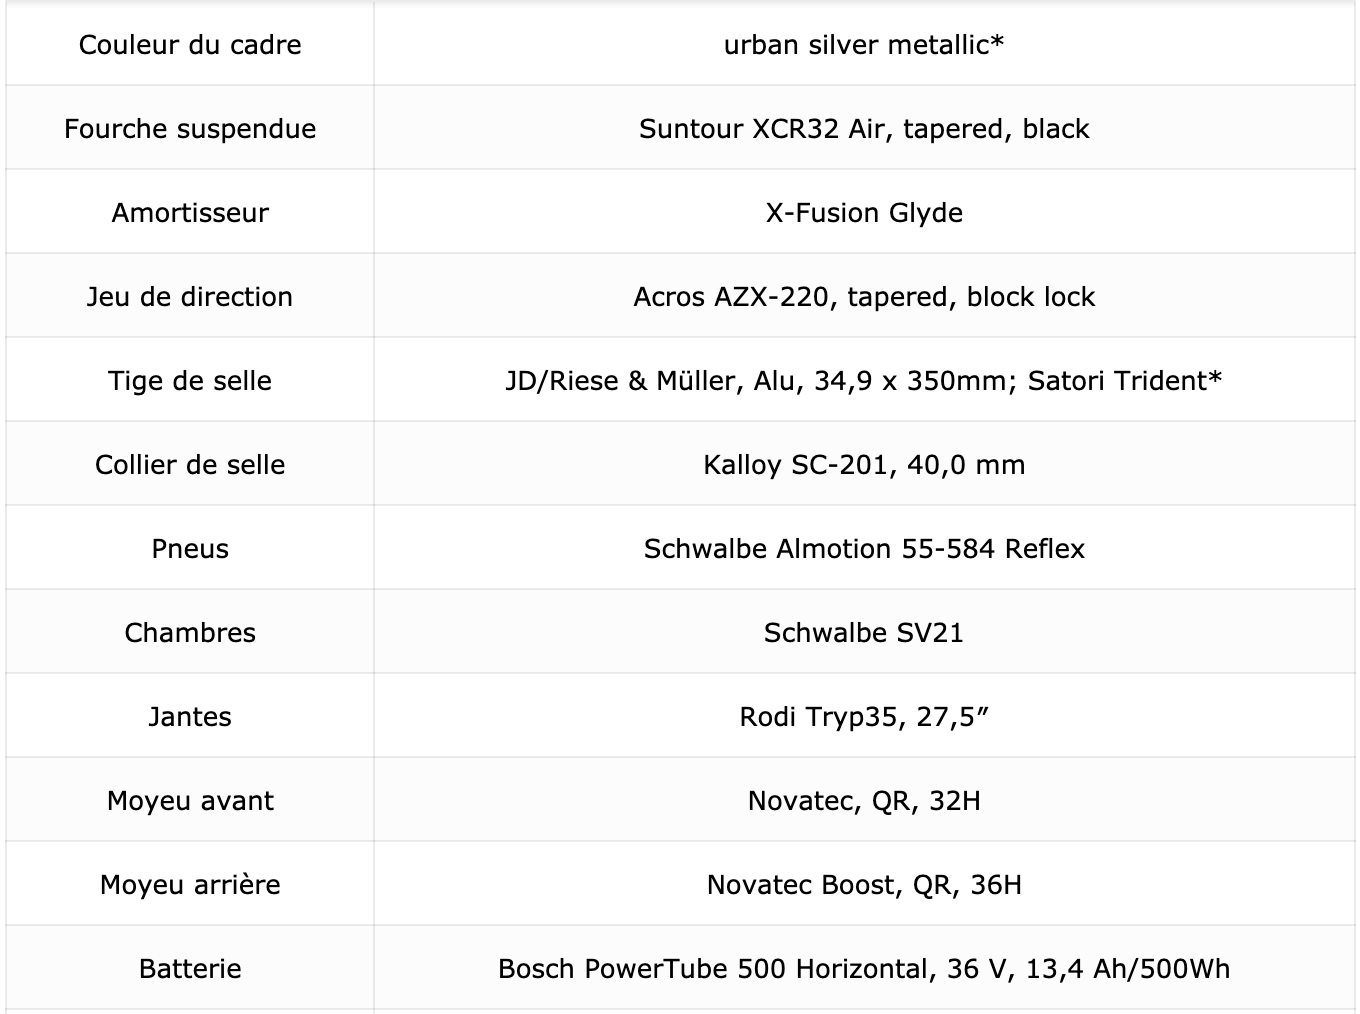Click the 'Jeu de direction' label
The height and width of the screenshot is (1014, 1360).
click(x=190, y=296)
